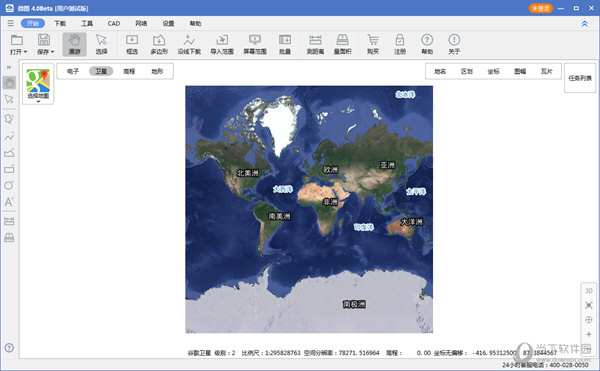Click the 导入范围 import range icon
600x371 pixels.
pyautogui.click(x=222, y=44)
